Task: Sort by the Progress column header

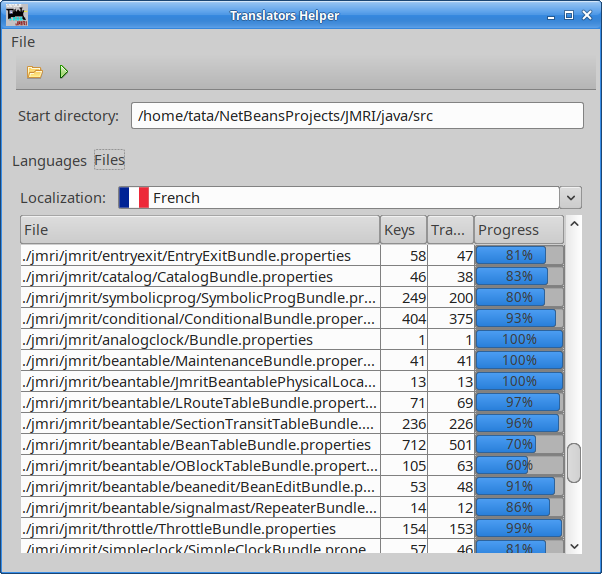Action: pyautogui.click(x=519, y=230)
